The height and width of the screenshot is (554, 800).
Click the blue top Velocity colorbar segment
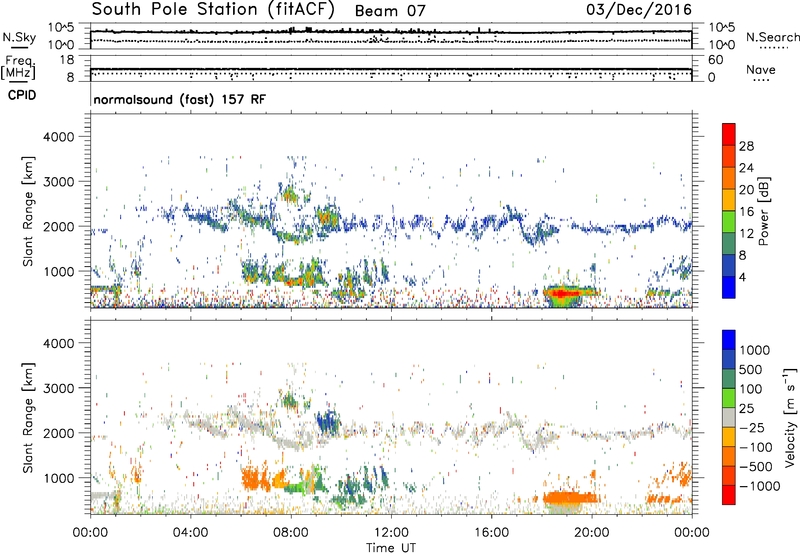[x=729, y=340]
